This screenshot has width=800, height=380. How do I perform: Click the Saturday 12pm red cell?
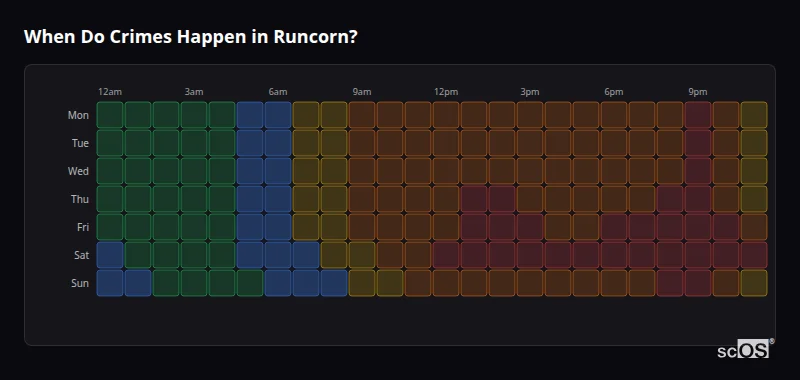446,255
